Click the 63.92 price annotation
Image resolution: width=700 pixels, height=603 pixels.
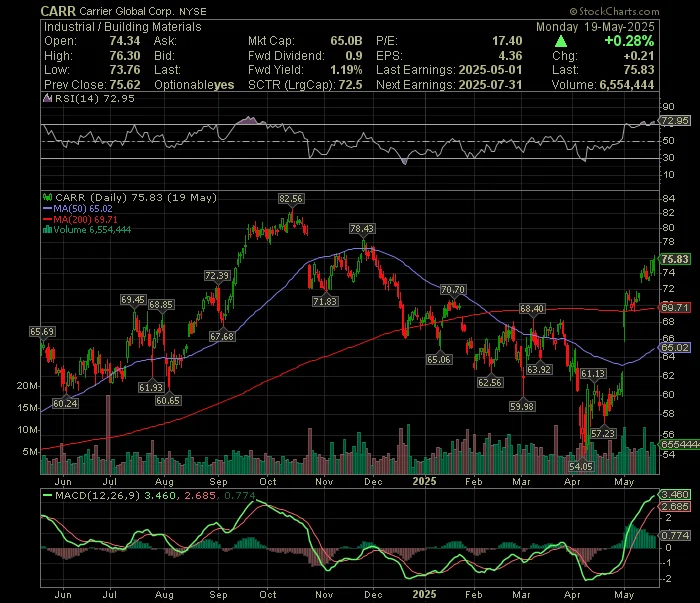[539, 369]
